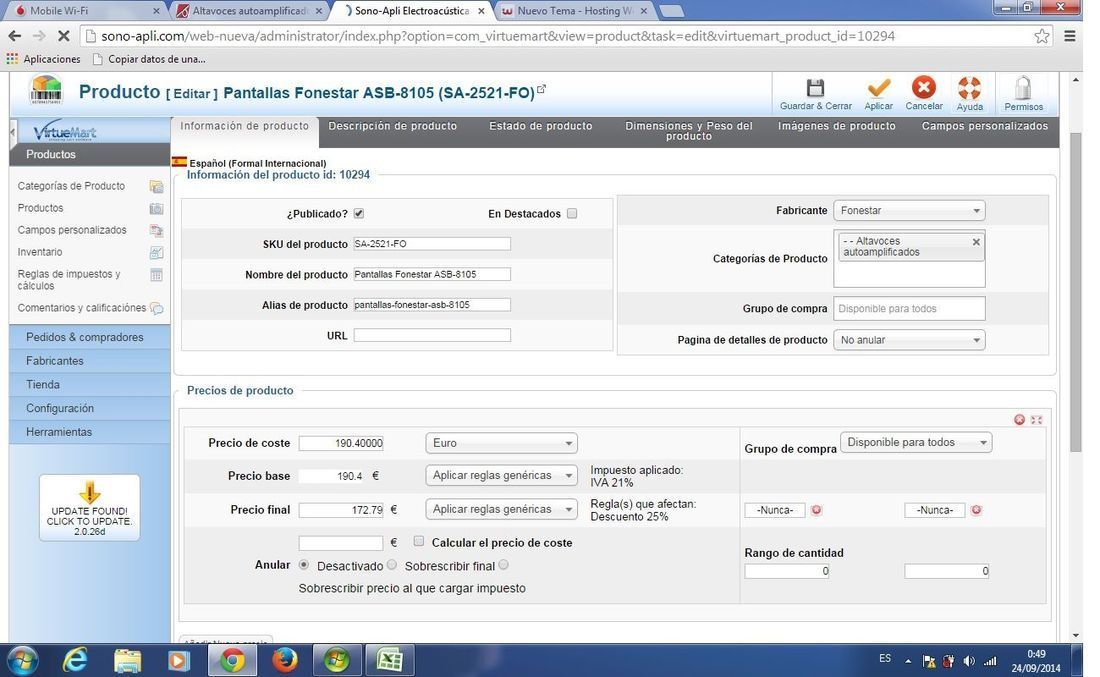
Task: Switch to Estado de producto tab
Action: pos(541,126)
